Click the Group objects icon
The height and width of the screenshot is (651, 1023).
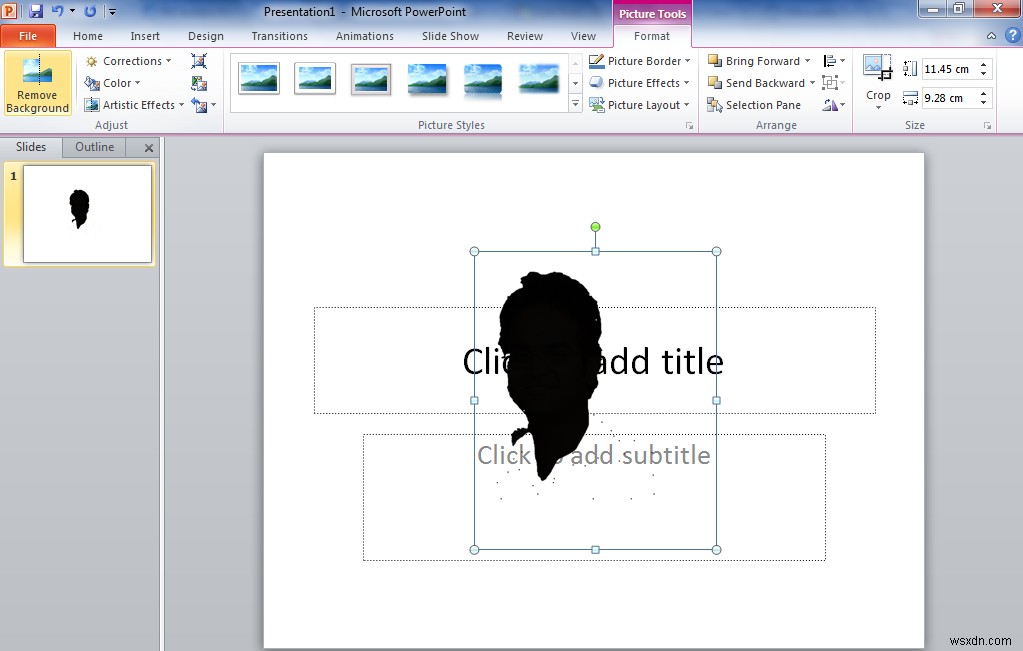(827, 83)
